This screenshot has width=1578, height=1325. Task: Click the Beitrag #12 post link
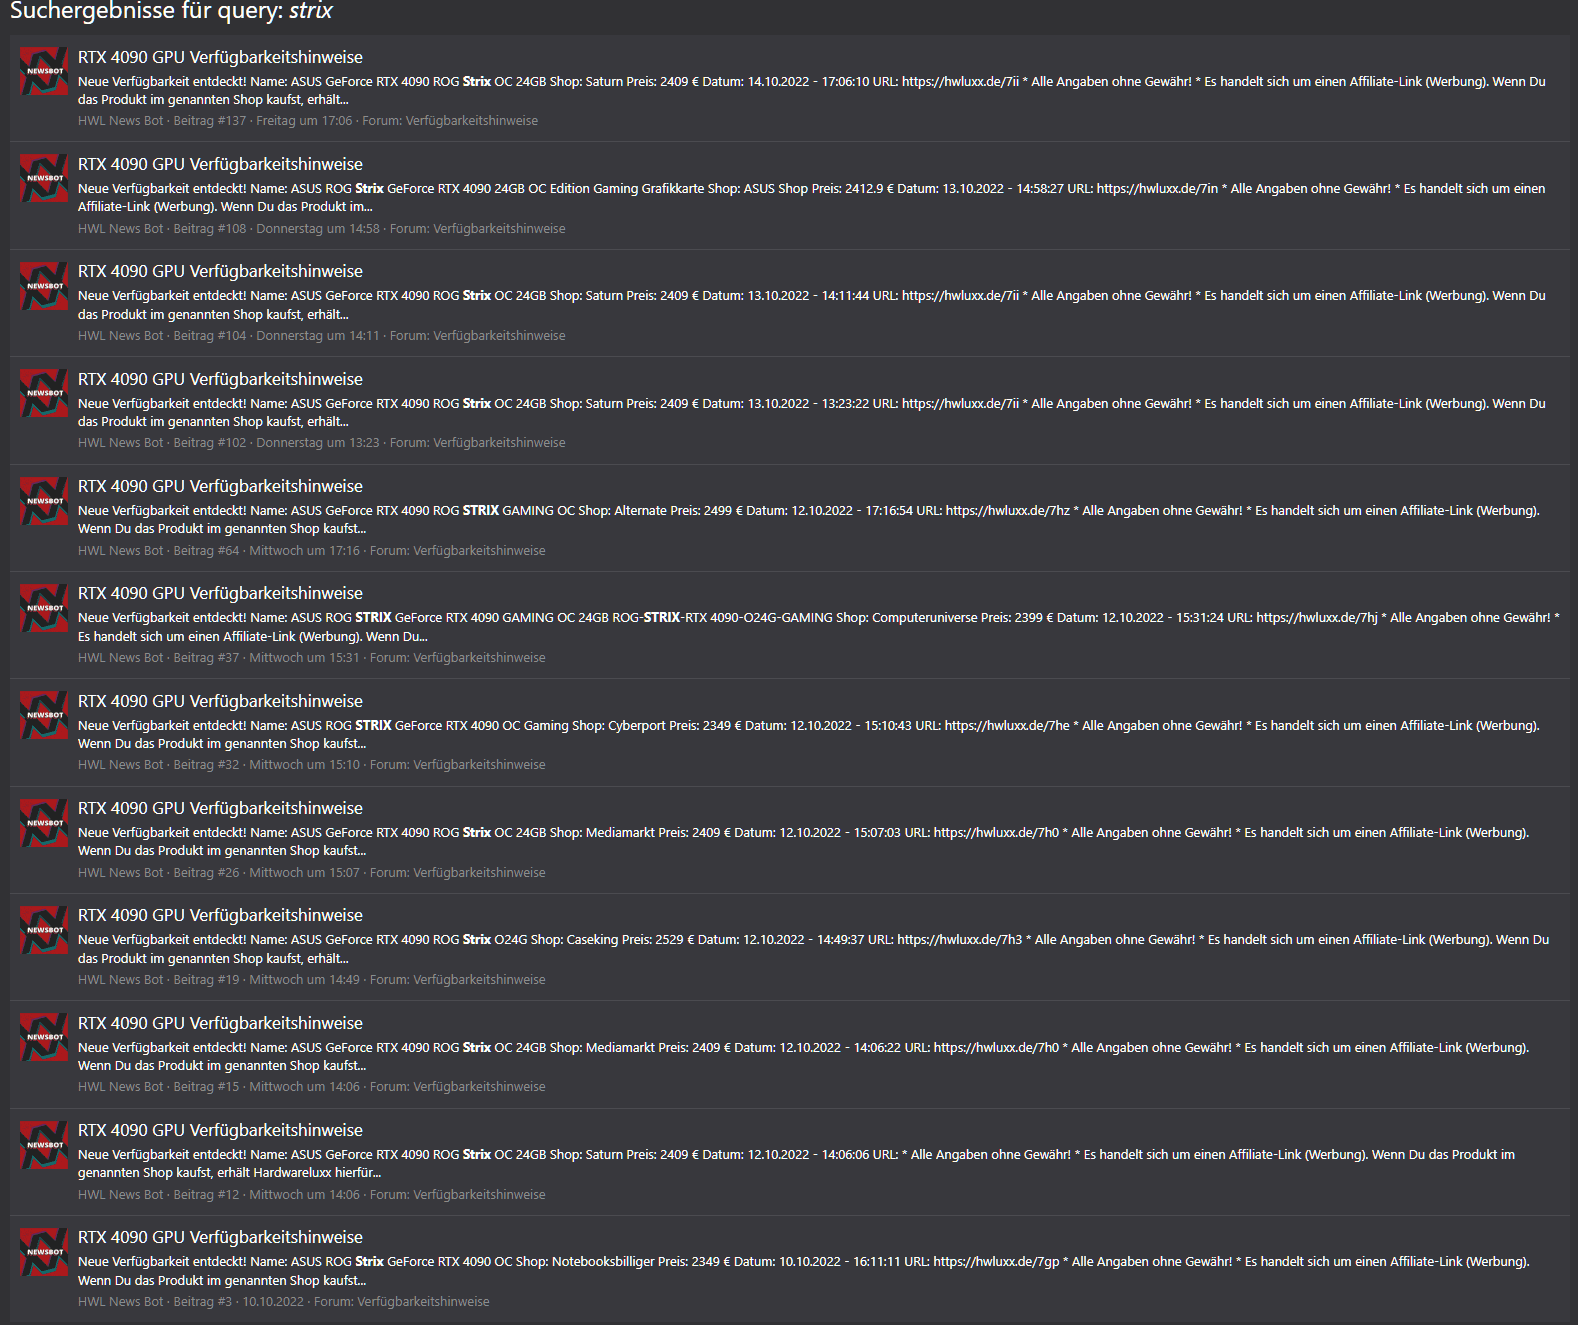206,1195
